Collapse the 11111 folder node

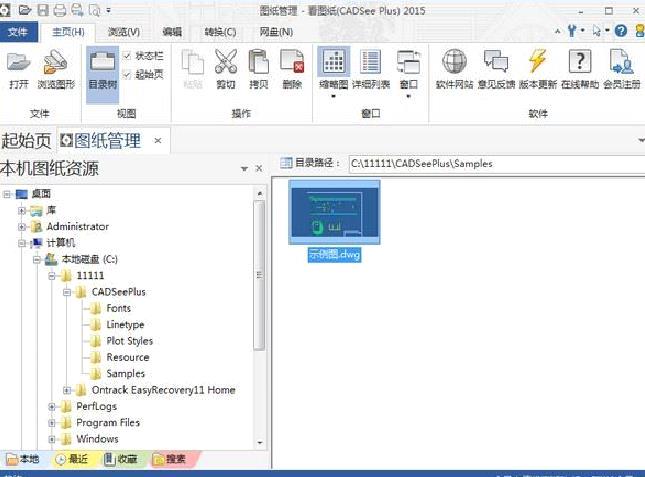tap(52, 276)
